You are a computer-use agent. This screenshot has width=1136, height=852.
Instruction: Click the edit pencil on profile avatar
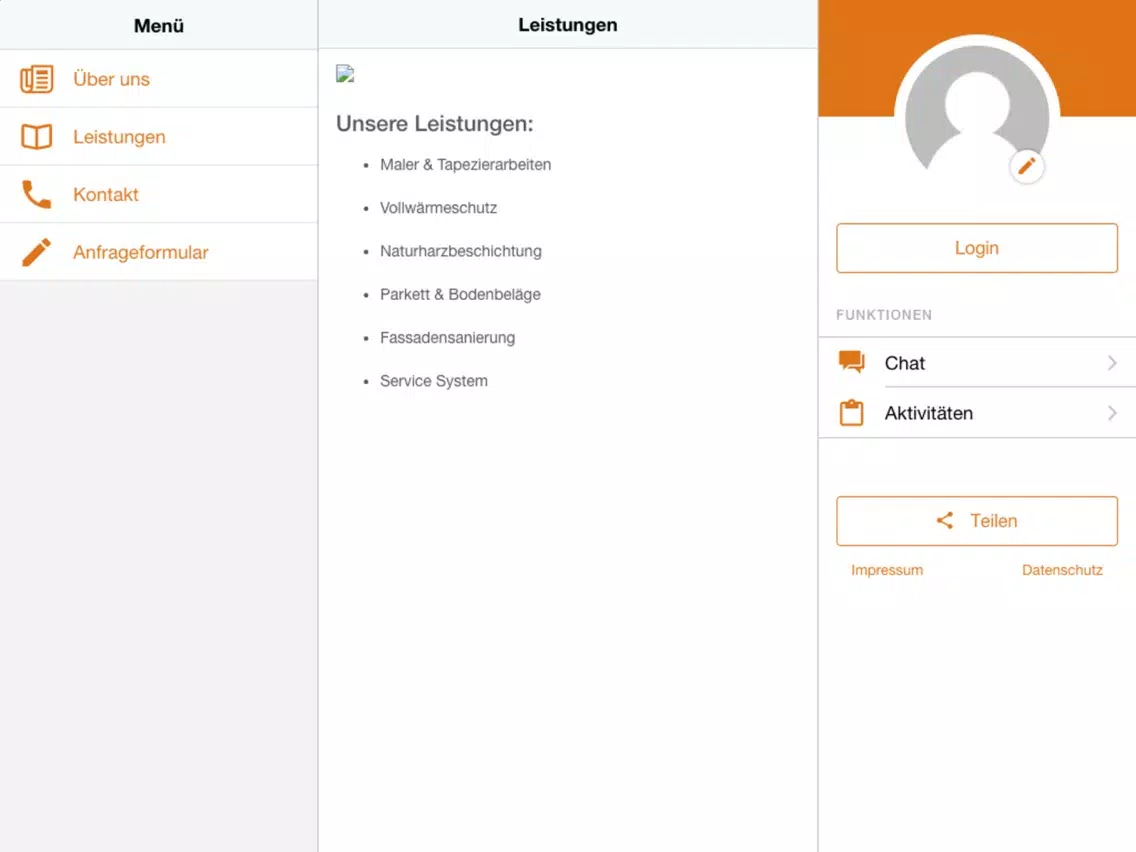[1027, 167]
